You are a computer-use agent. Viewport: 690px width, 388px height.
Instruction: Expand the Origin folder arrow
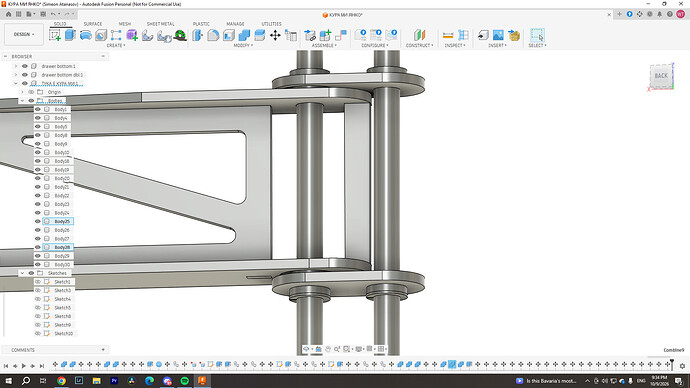pyautogui.click(x=22, y=92)
